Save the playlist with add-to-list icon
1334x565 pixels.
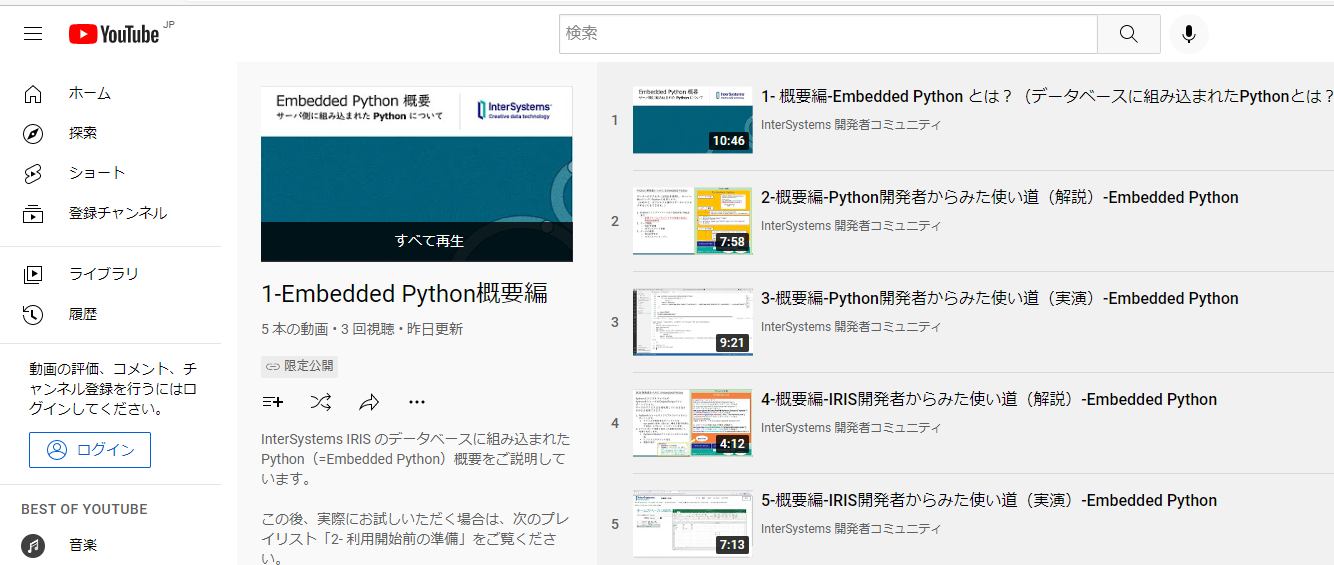[x=272, y=402]
